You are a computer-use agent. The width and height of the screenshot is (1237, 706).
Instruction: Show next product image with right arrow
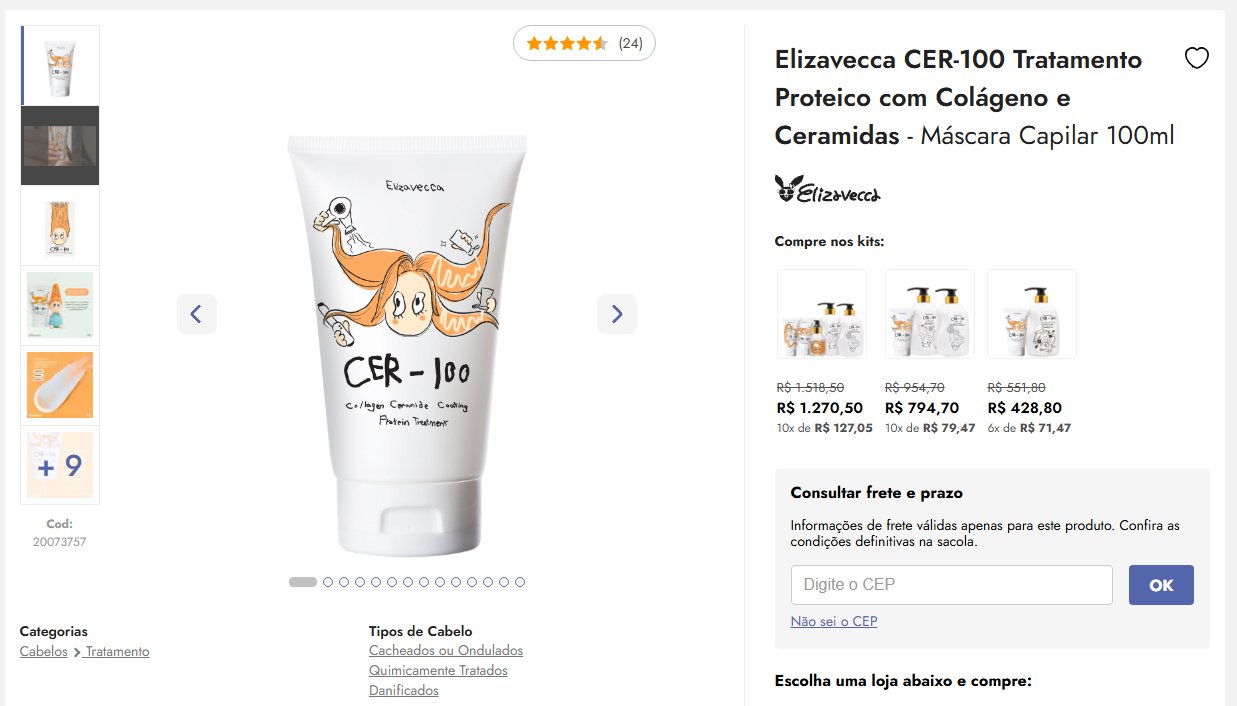point(617,314)
